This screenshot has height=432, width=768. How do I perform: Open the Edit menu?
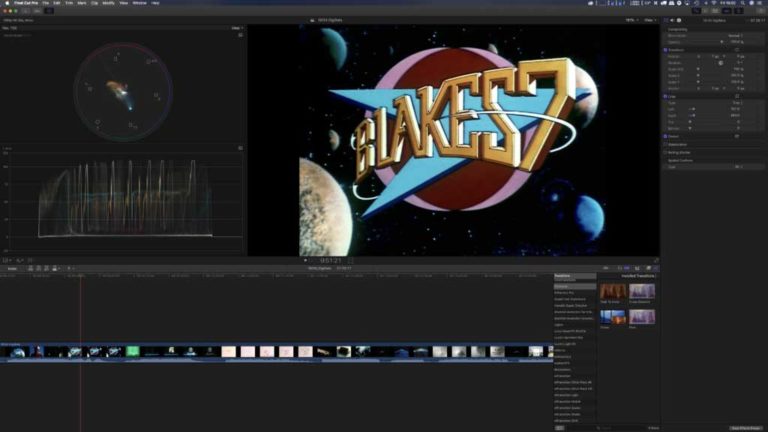[57, 3]
